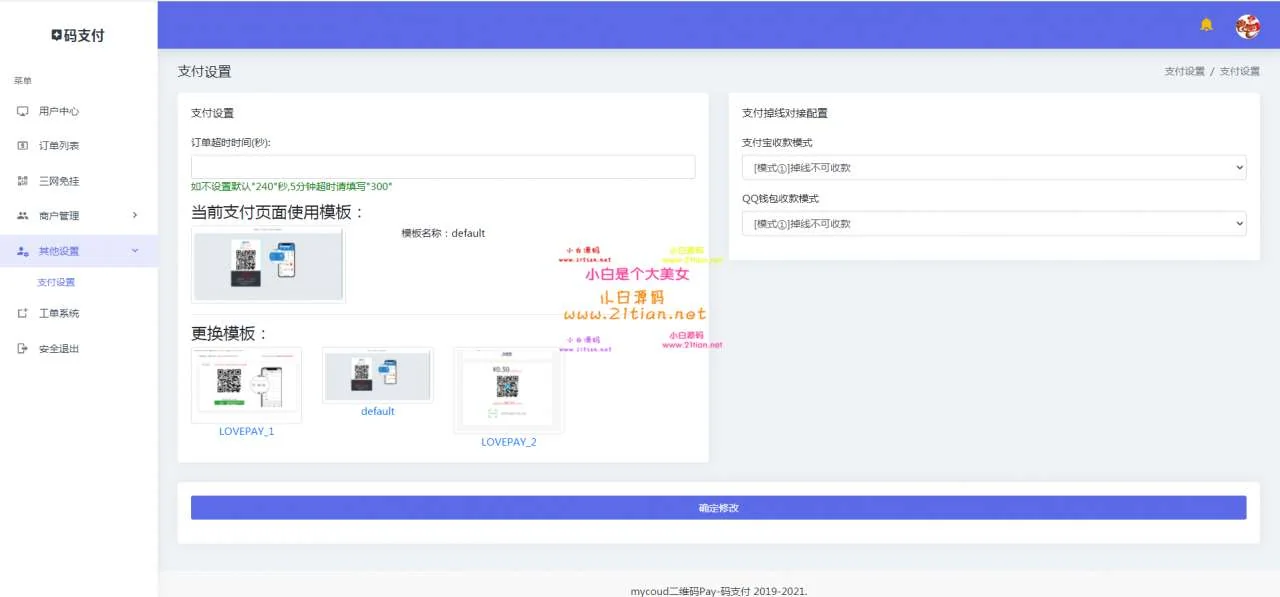The width and height of the screenshot is (1280, 597).
Task: Click the 商户管理 people icon
Action: (x=23, y=216)
